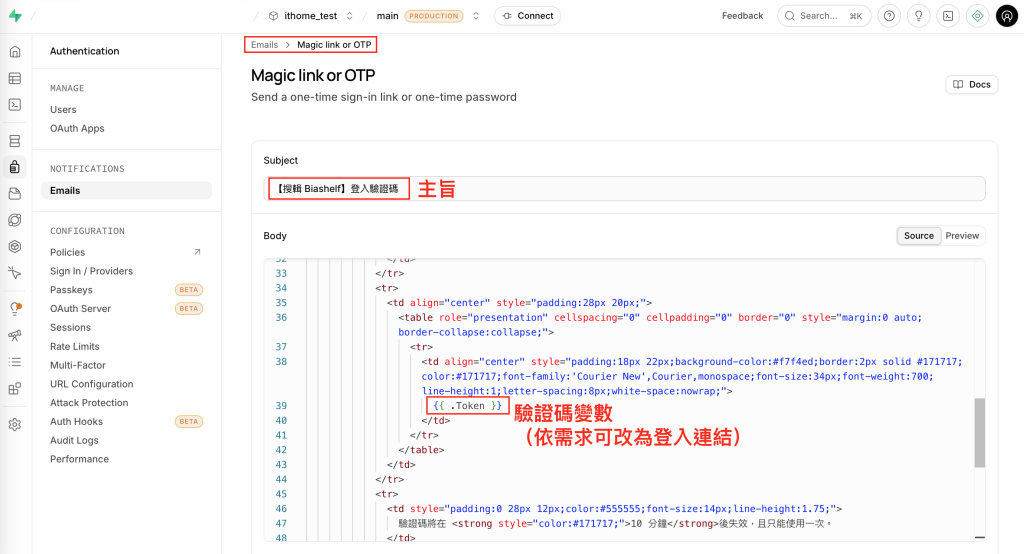Open OAuth Apps page
This screenshot has width=1024, height=554.
77,129
